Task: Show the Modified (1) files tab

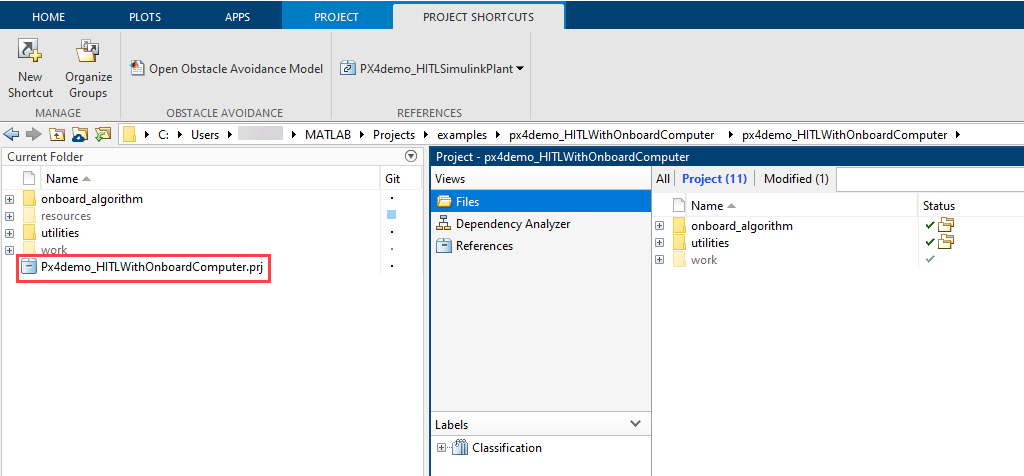Action: 796,179
